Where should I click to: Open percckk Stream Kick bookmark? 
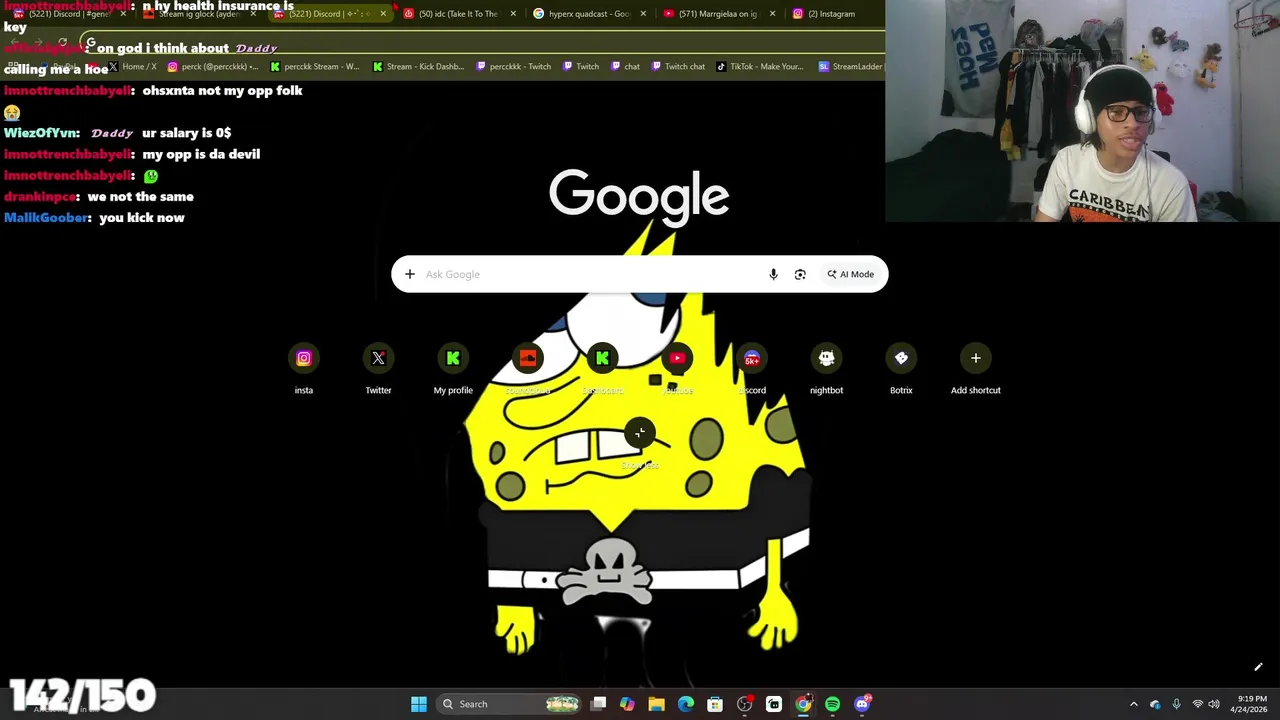(x=315, y=67)
